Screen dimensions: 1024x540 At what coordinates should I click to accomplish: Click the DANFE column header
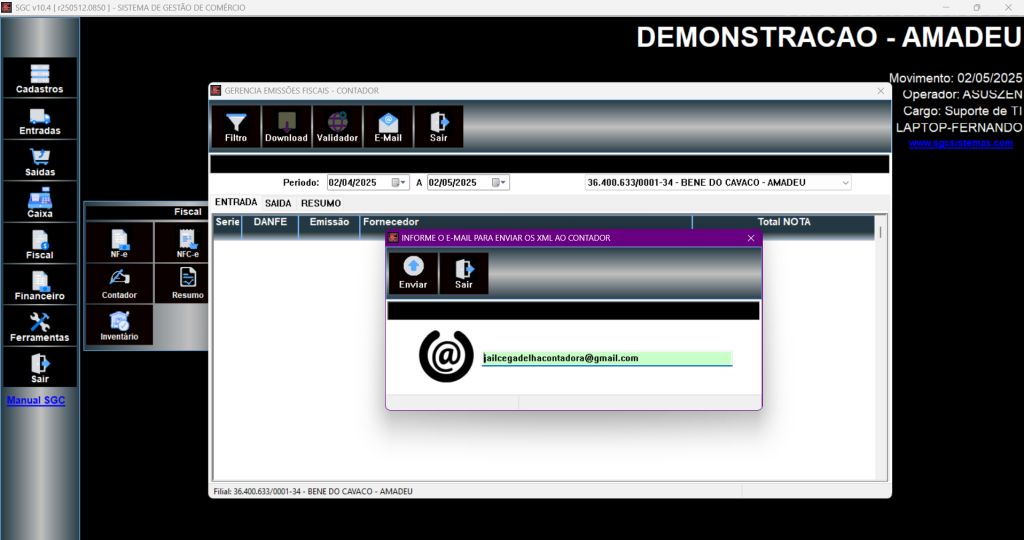click(x=270, y=222)
